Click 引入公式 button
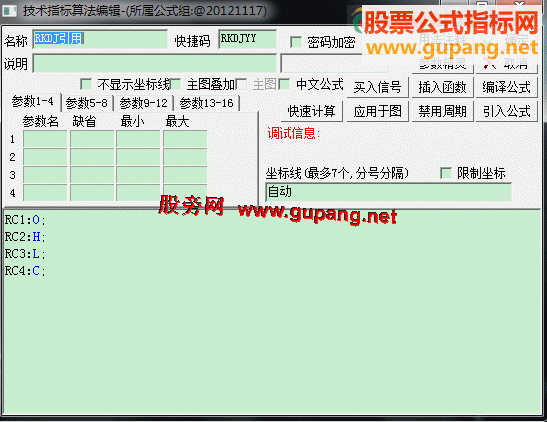 (507, 112)
